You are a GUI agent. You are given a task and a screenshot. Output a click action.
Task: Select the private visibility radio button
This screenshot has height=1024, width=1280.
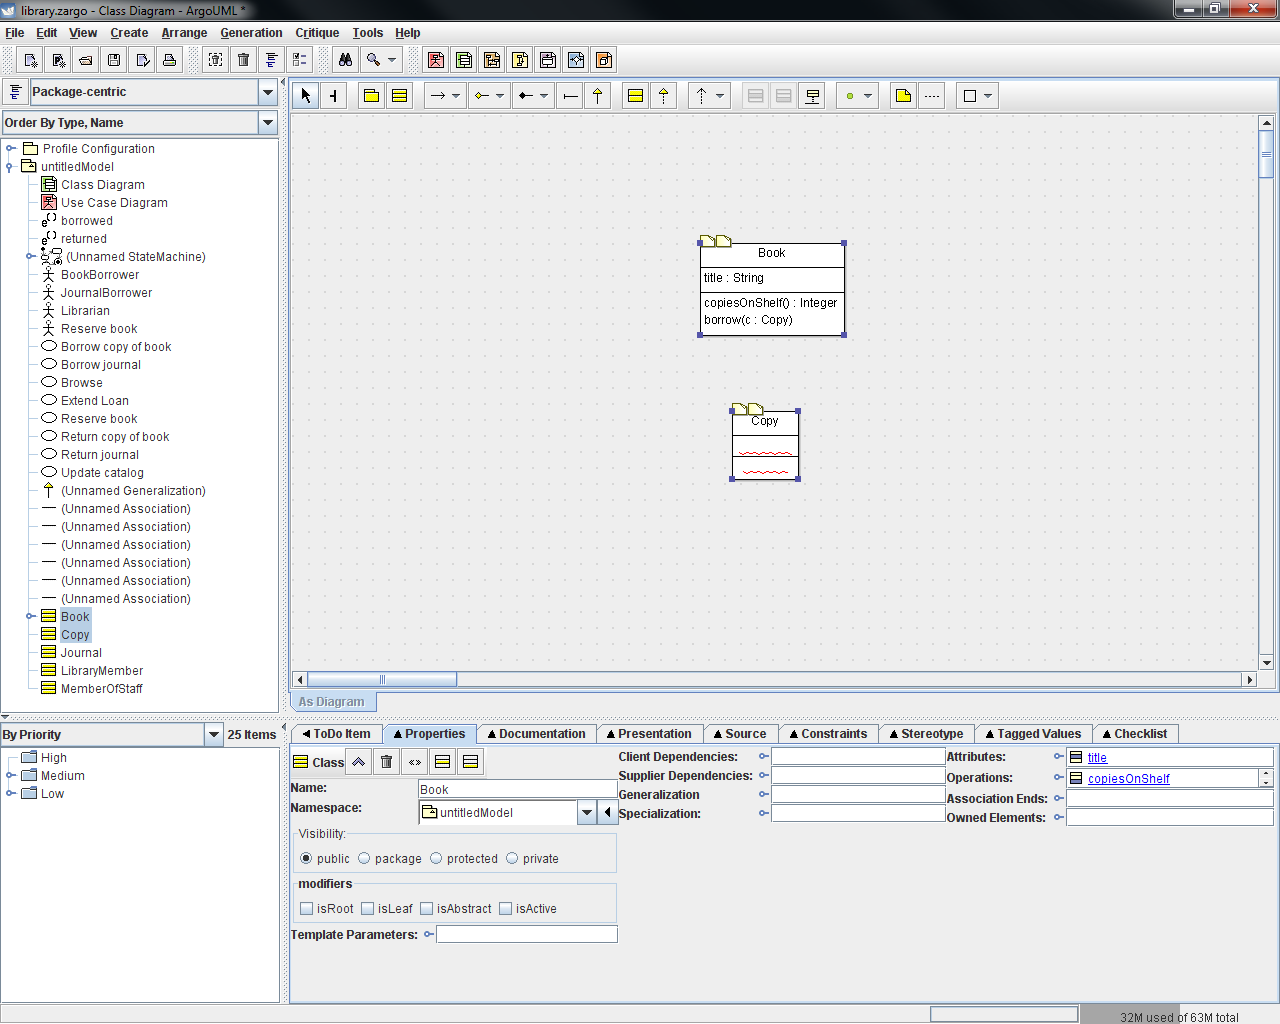[x=512, y=858]
